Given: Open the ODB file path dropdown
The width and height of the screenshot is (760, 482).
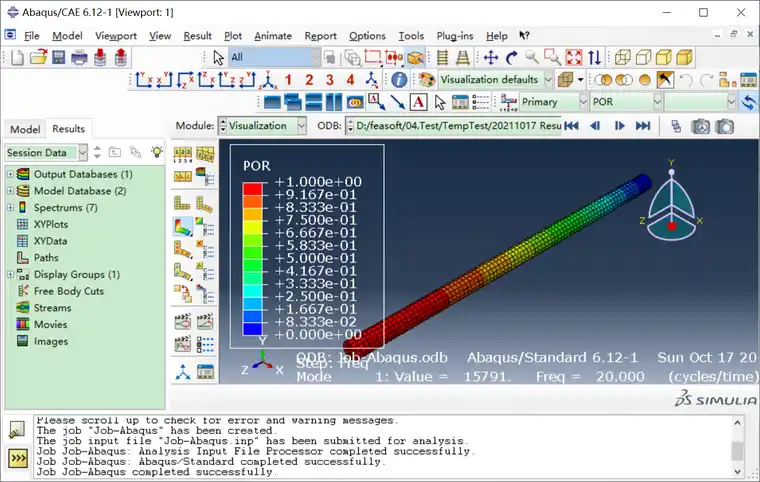Looking at the screenshot, I should [x=453, y=126].
